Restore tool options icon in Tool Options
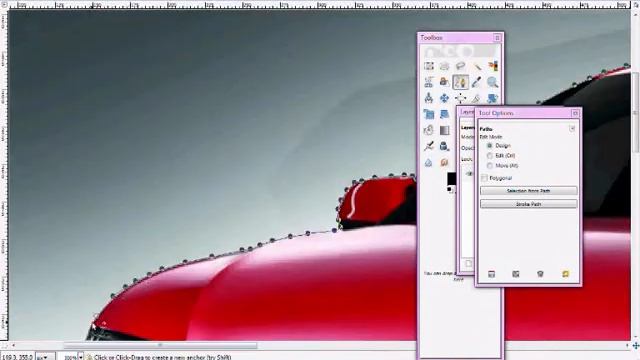 coord(516,274)
